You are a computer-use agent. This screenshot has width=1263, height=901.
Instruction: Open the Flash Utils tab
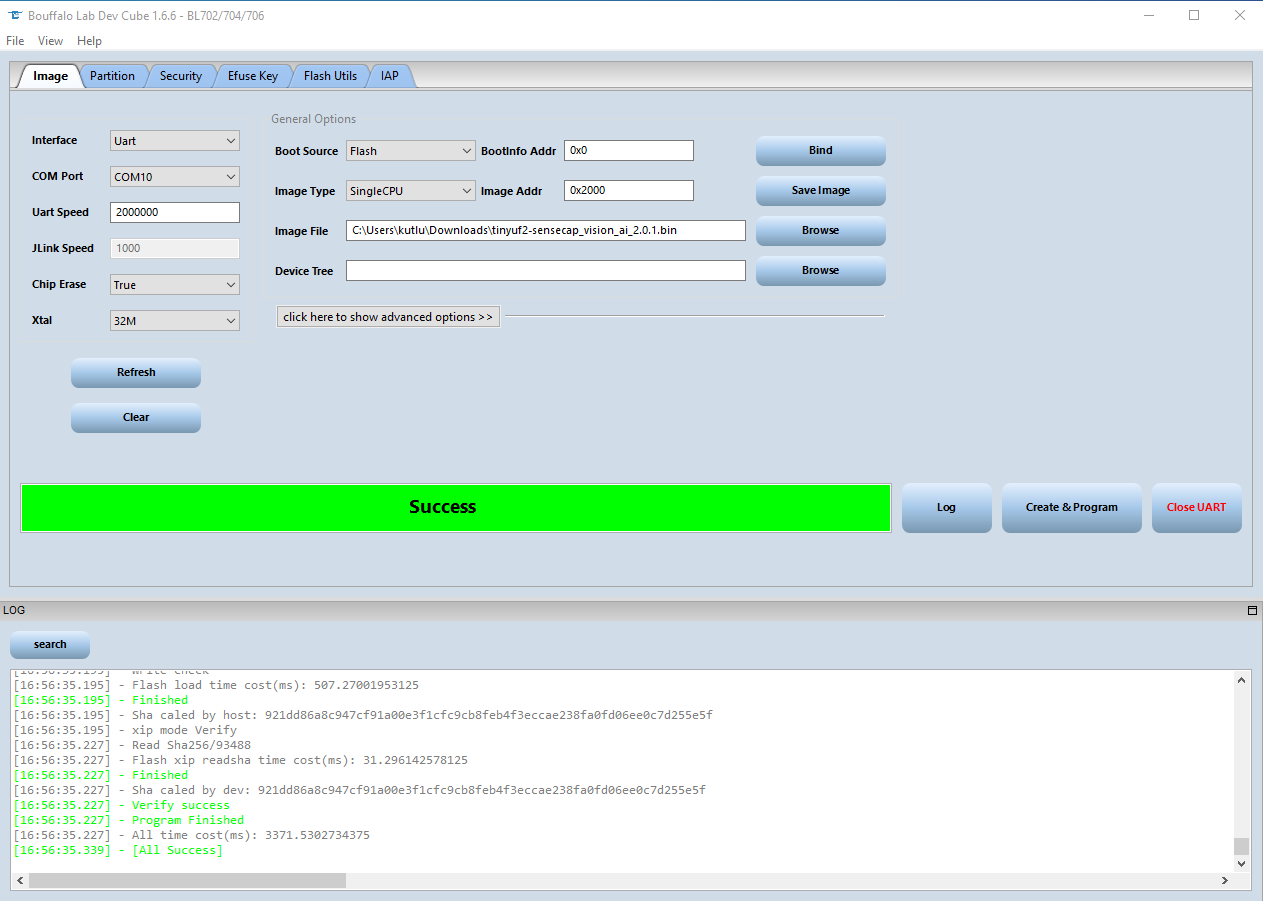pos(330,75)
